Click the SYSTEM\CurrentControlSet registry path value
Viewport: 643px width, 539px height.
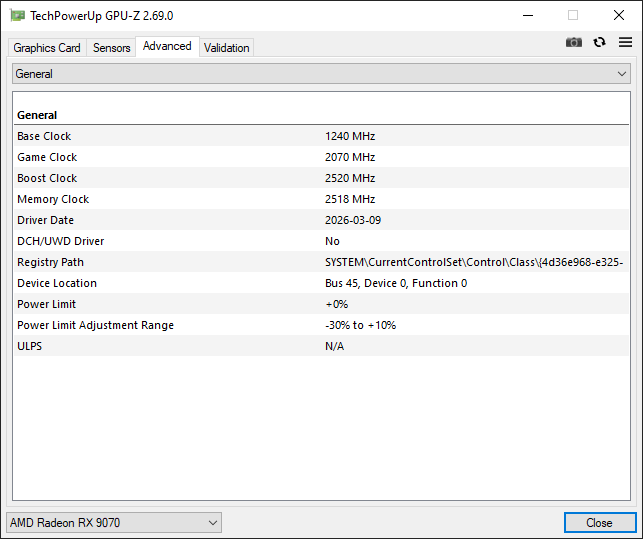click(474, 262)
